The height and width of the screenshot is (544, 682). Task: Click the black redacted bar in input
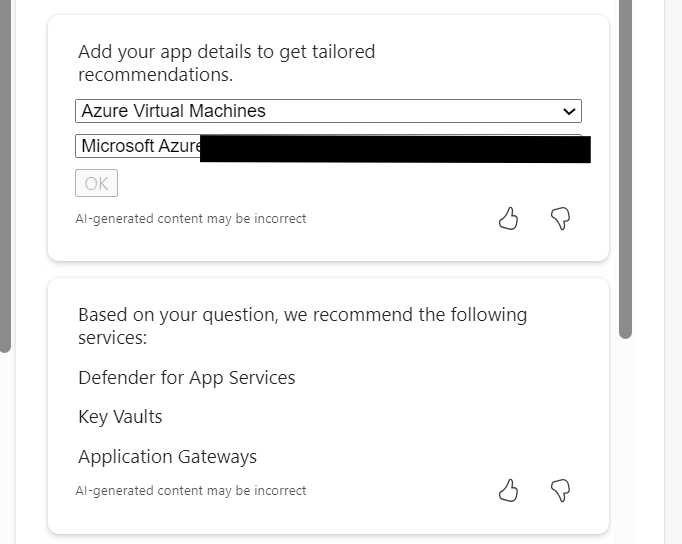395,149
